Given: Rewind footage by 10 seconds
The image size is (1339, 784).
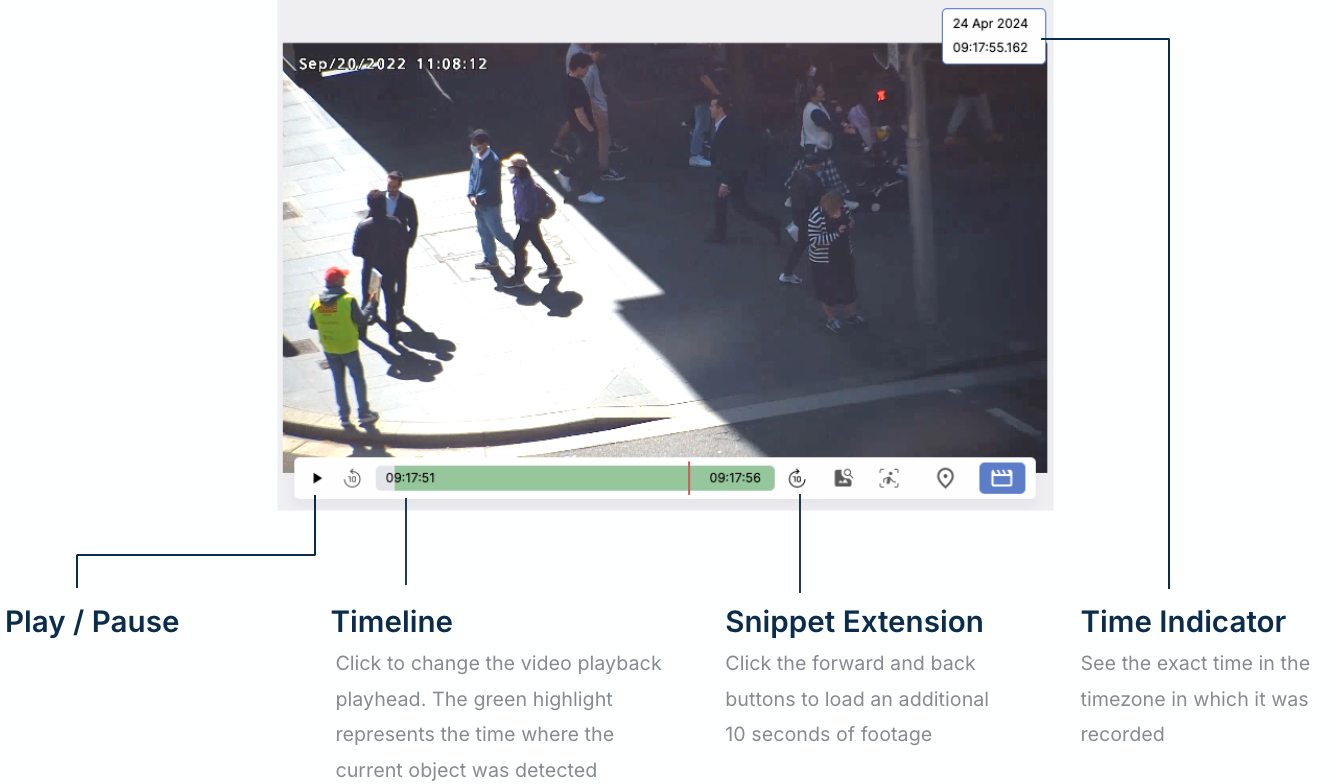Looking at the screenshot, I should [352, 479].
